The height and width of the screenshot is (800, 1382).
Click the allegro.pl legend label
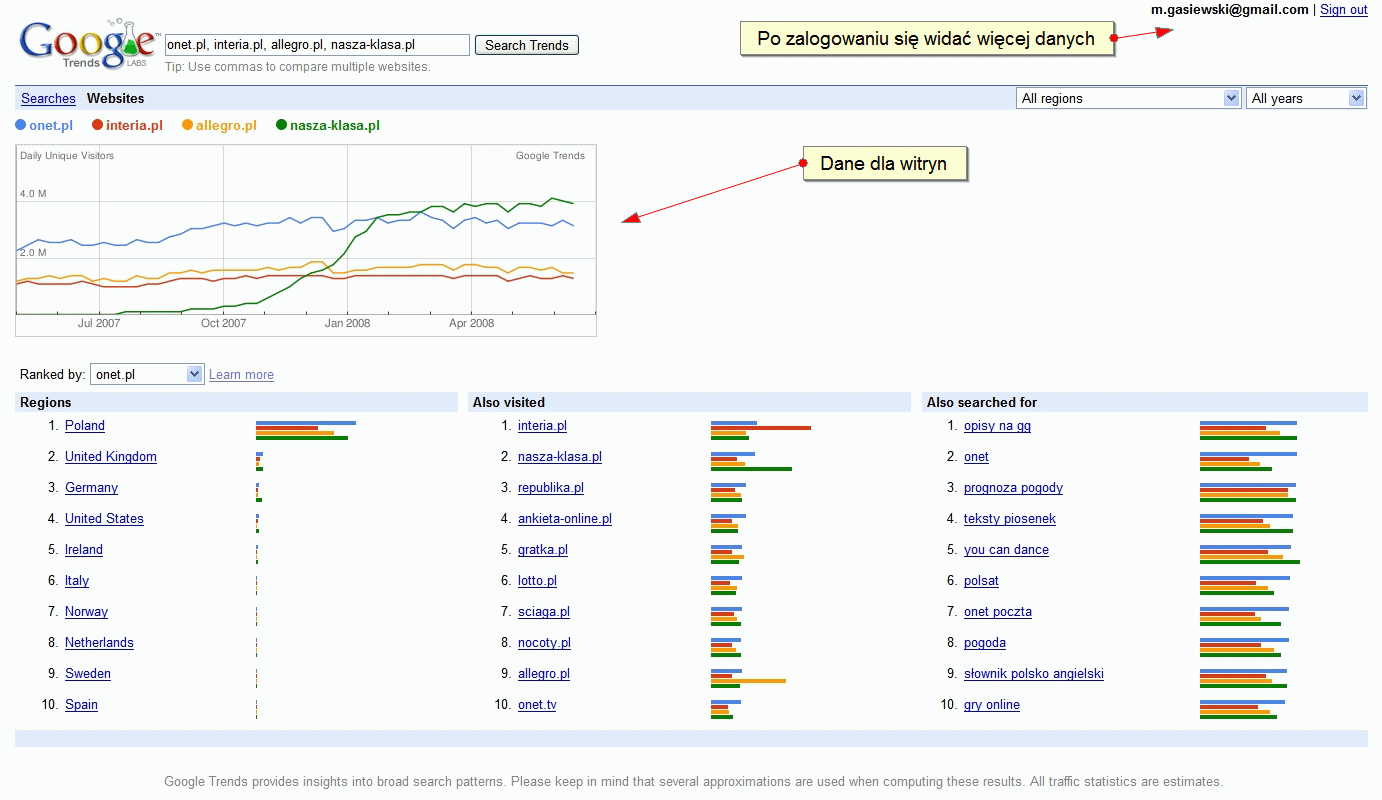pyautogui.click(x=226, y=125)
